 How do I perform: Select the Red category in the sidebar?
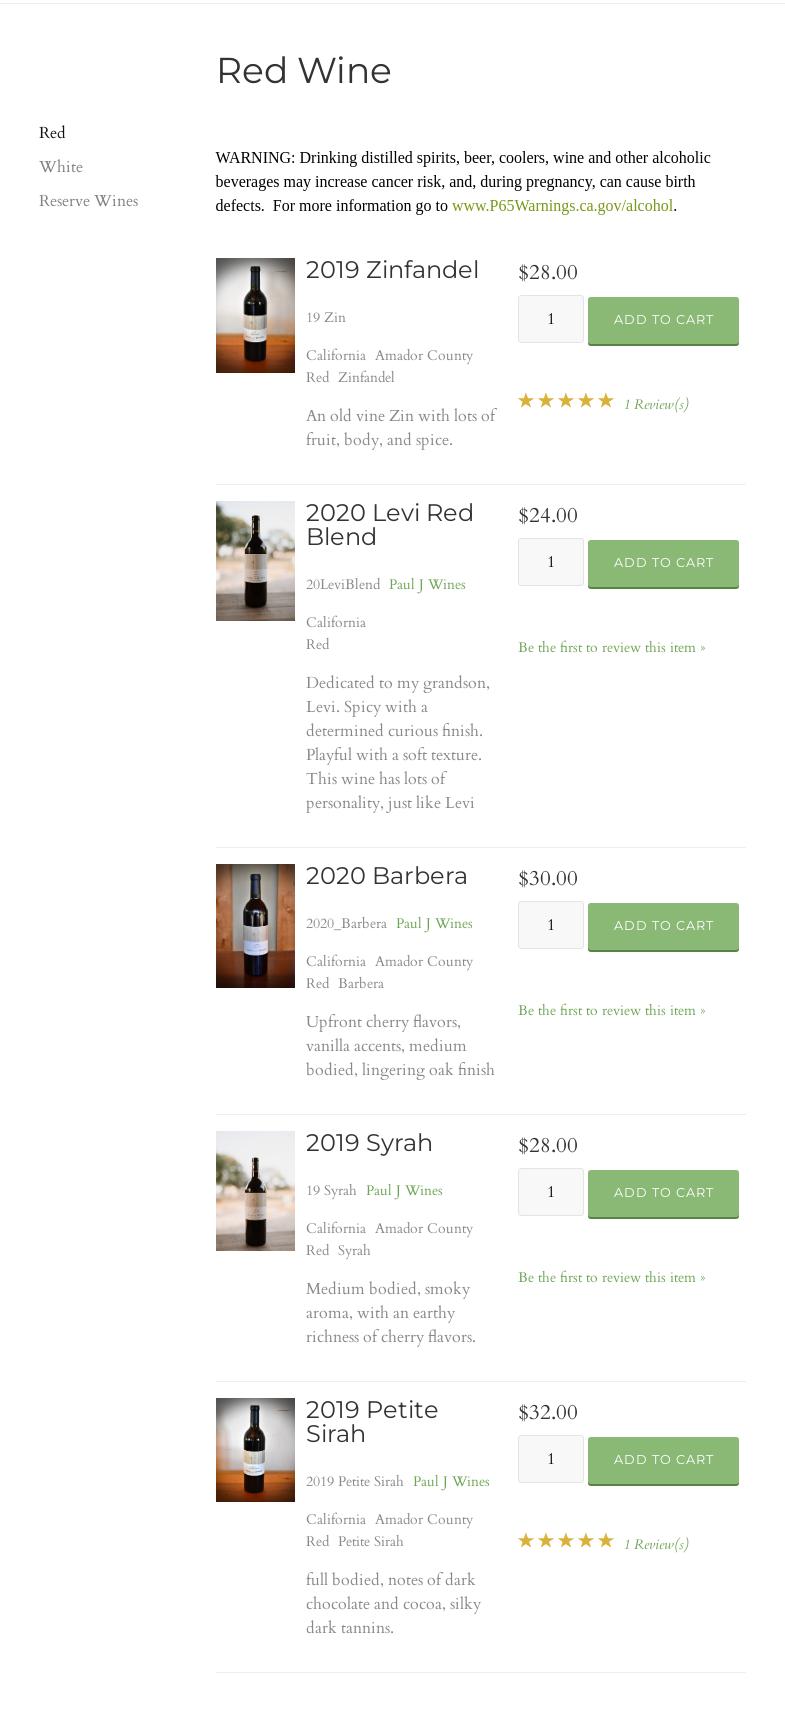pos(52,132)
